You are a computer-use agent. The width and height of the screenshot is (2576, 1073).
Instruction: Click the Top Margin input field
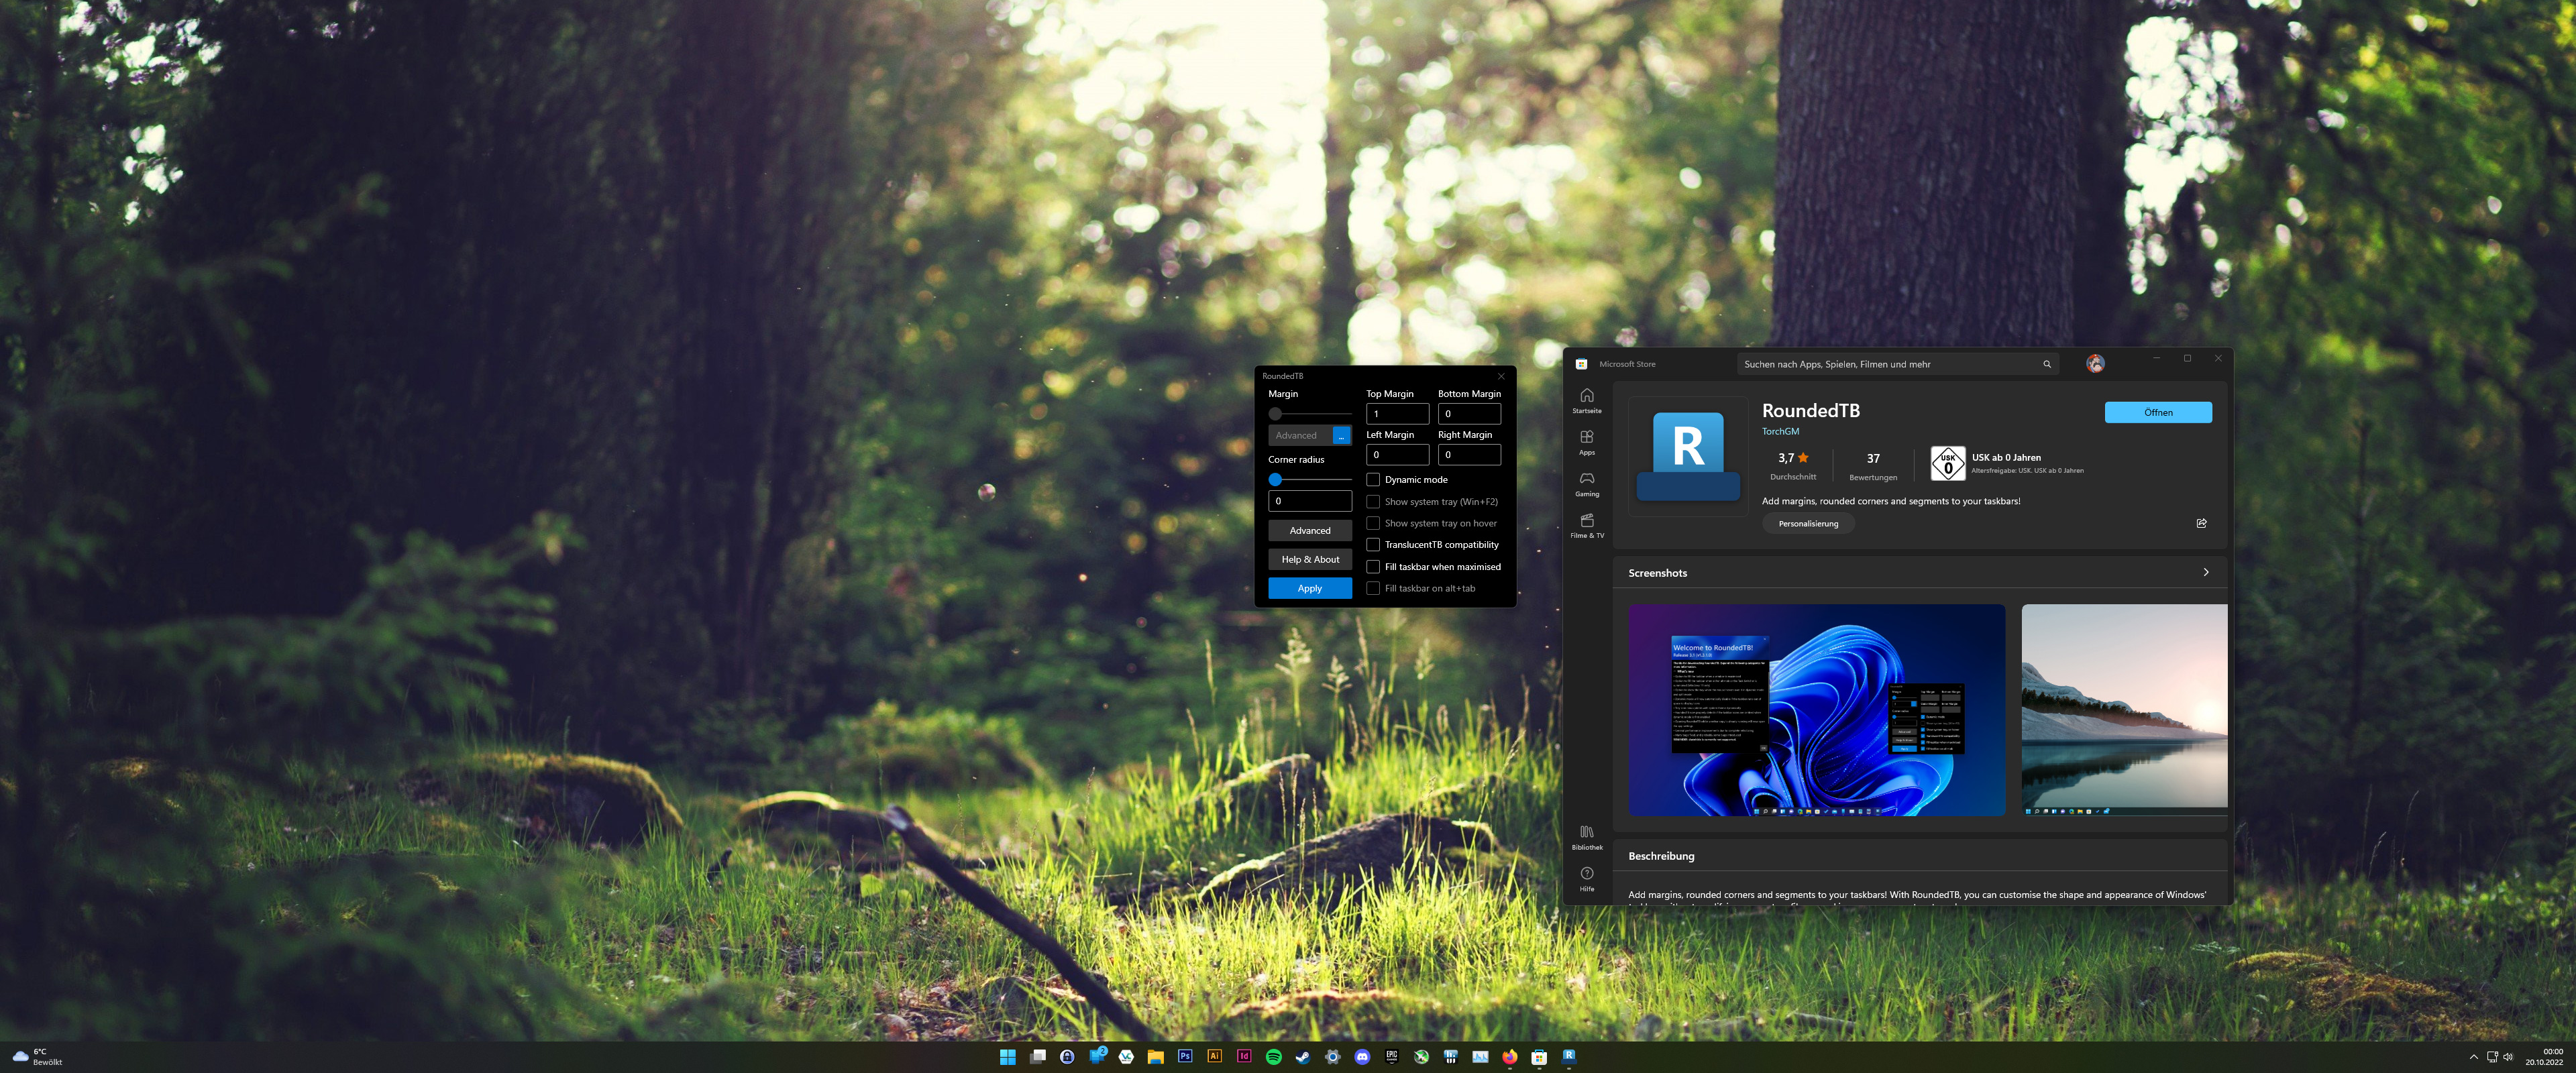coord(1397,414)
